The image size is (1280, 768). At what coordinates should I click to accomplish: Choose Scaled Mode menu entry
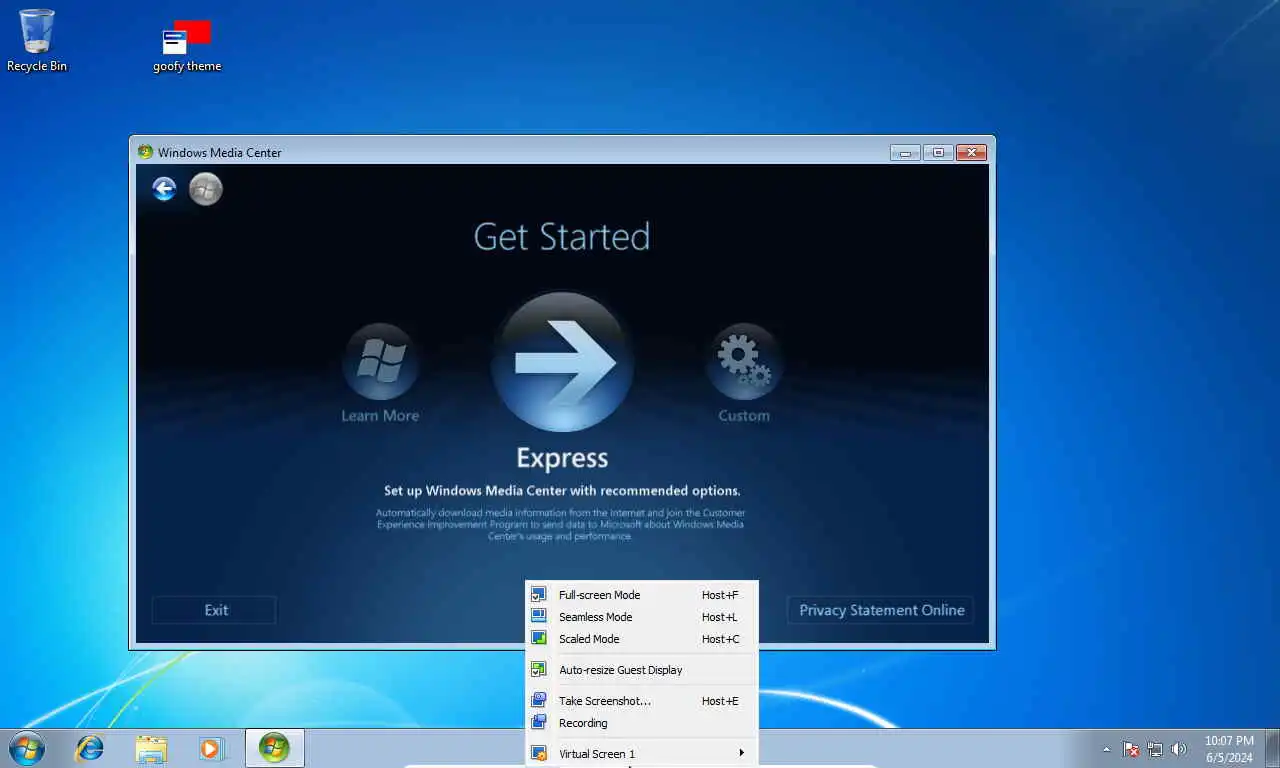pos(641,639)
